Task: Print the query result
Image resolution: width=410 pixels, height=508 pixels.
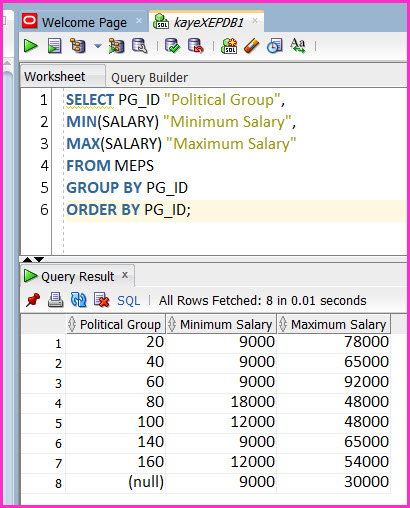Action: click(55, 300)
